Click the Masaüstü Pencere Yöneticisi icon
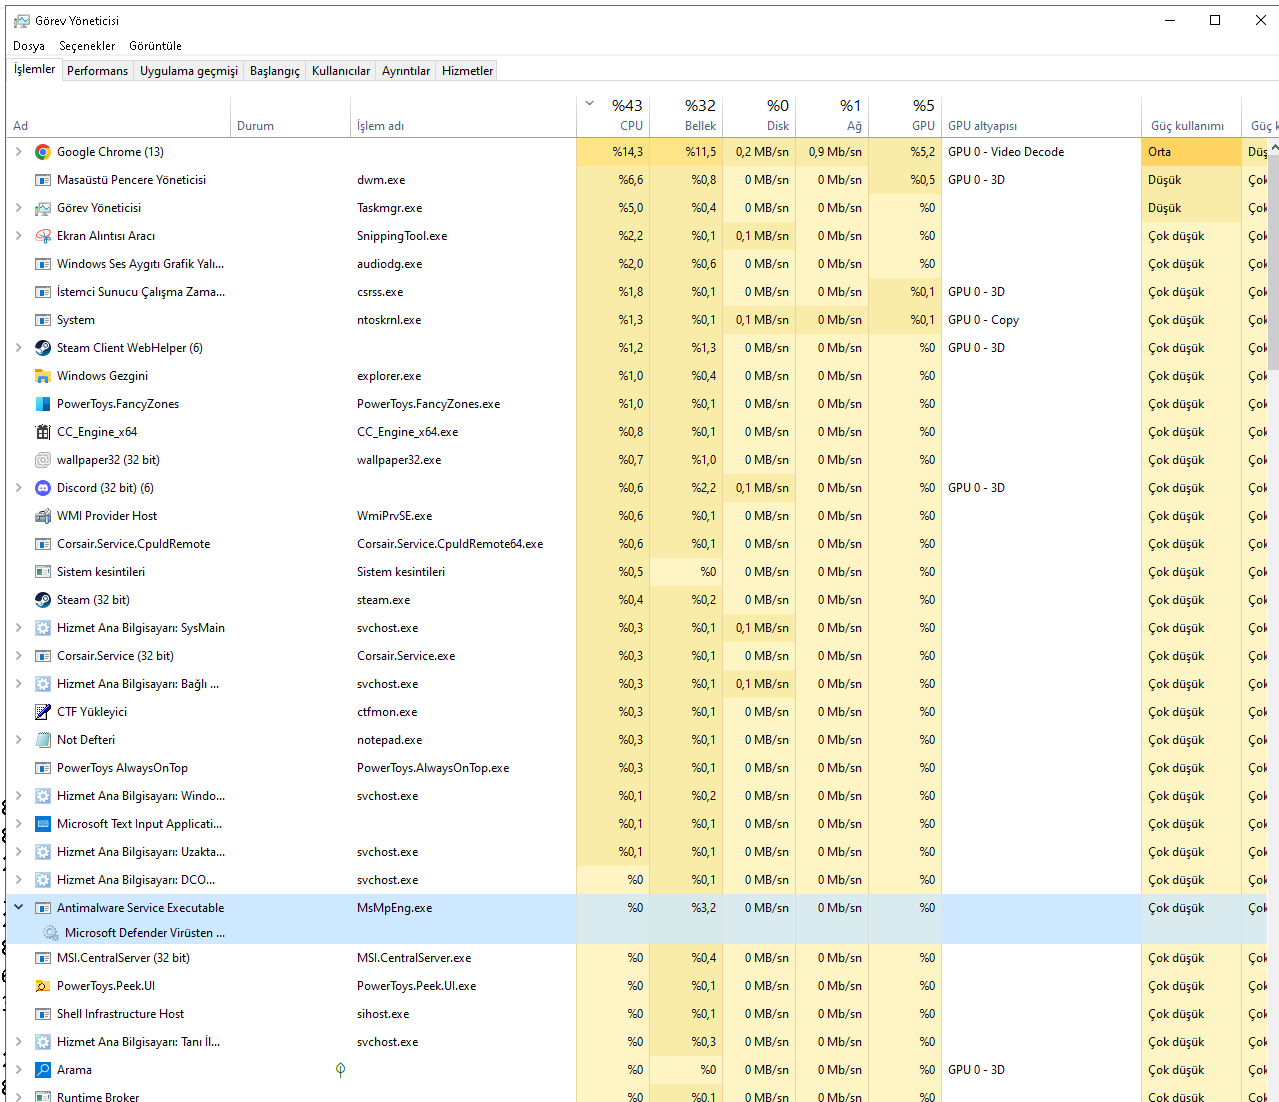The image size is (1279, 1102). pyautogui.click(x=43, y=180)
